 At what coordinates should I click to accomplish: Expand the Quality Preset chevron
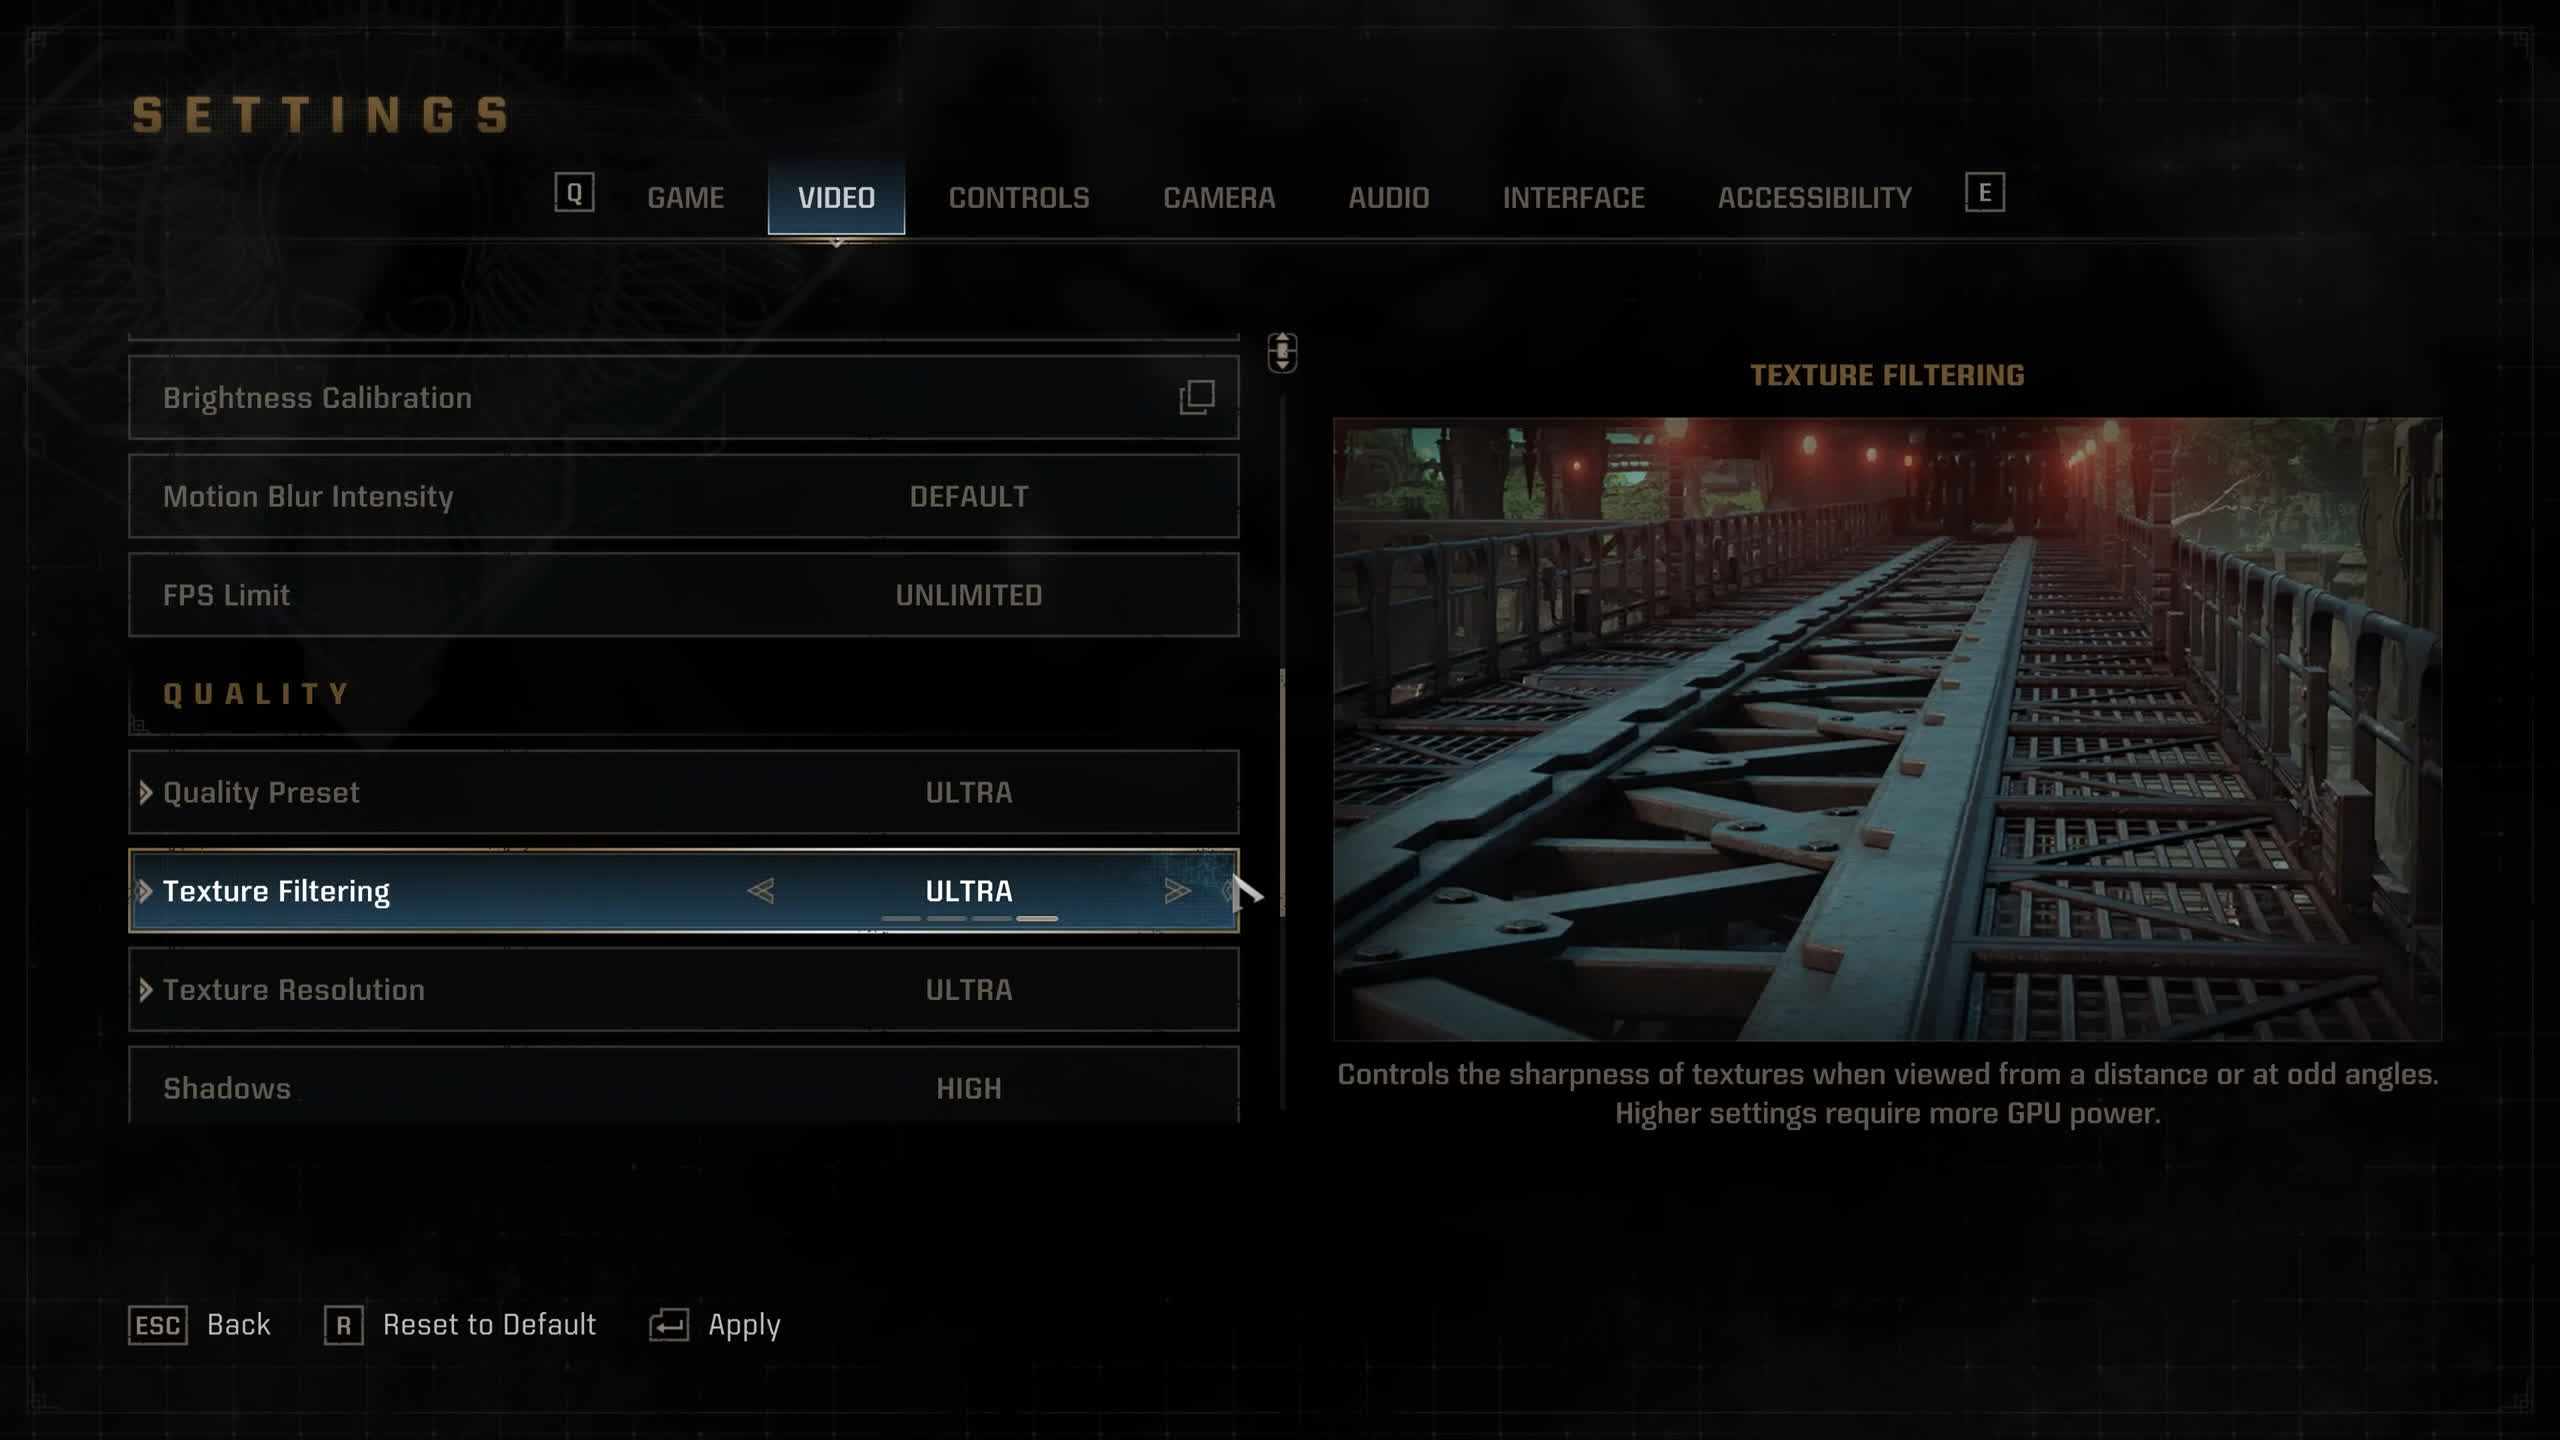[145, 792]
